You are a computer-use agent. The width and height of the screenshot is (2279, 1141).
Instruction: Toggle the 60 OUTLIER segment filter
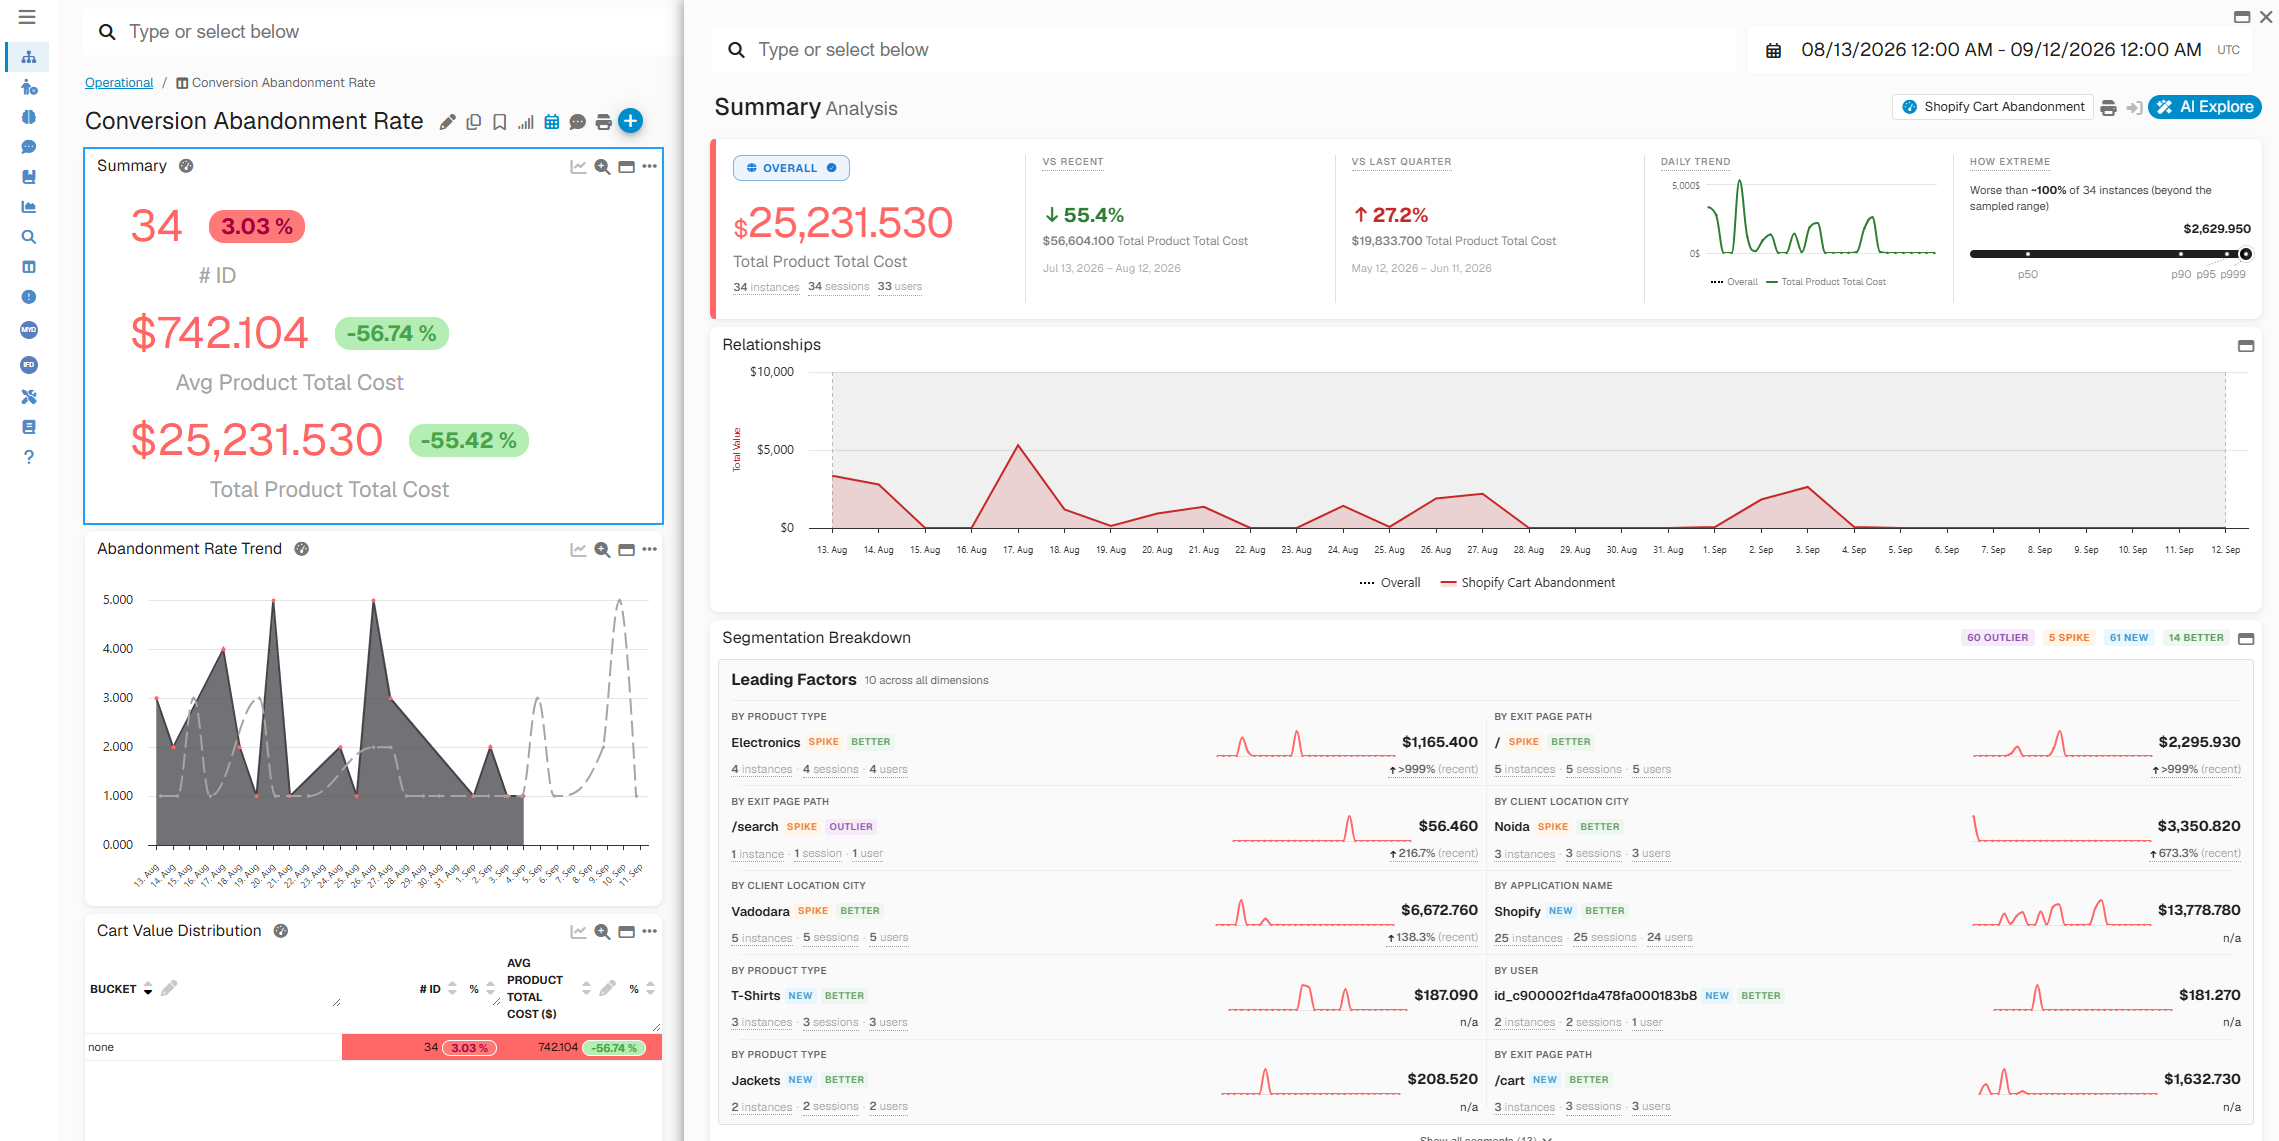1997,638
